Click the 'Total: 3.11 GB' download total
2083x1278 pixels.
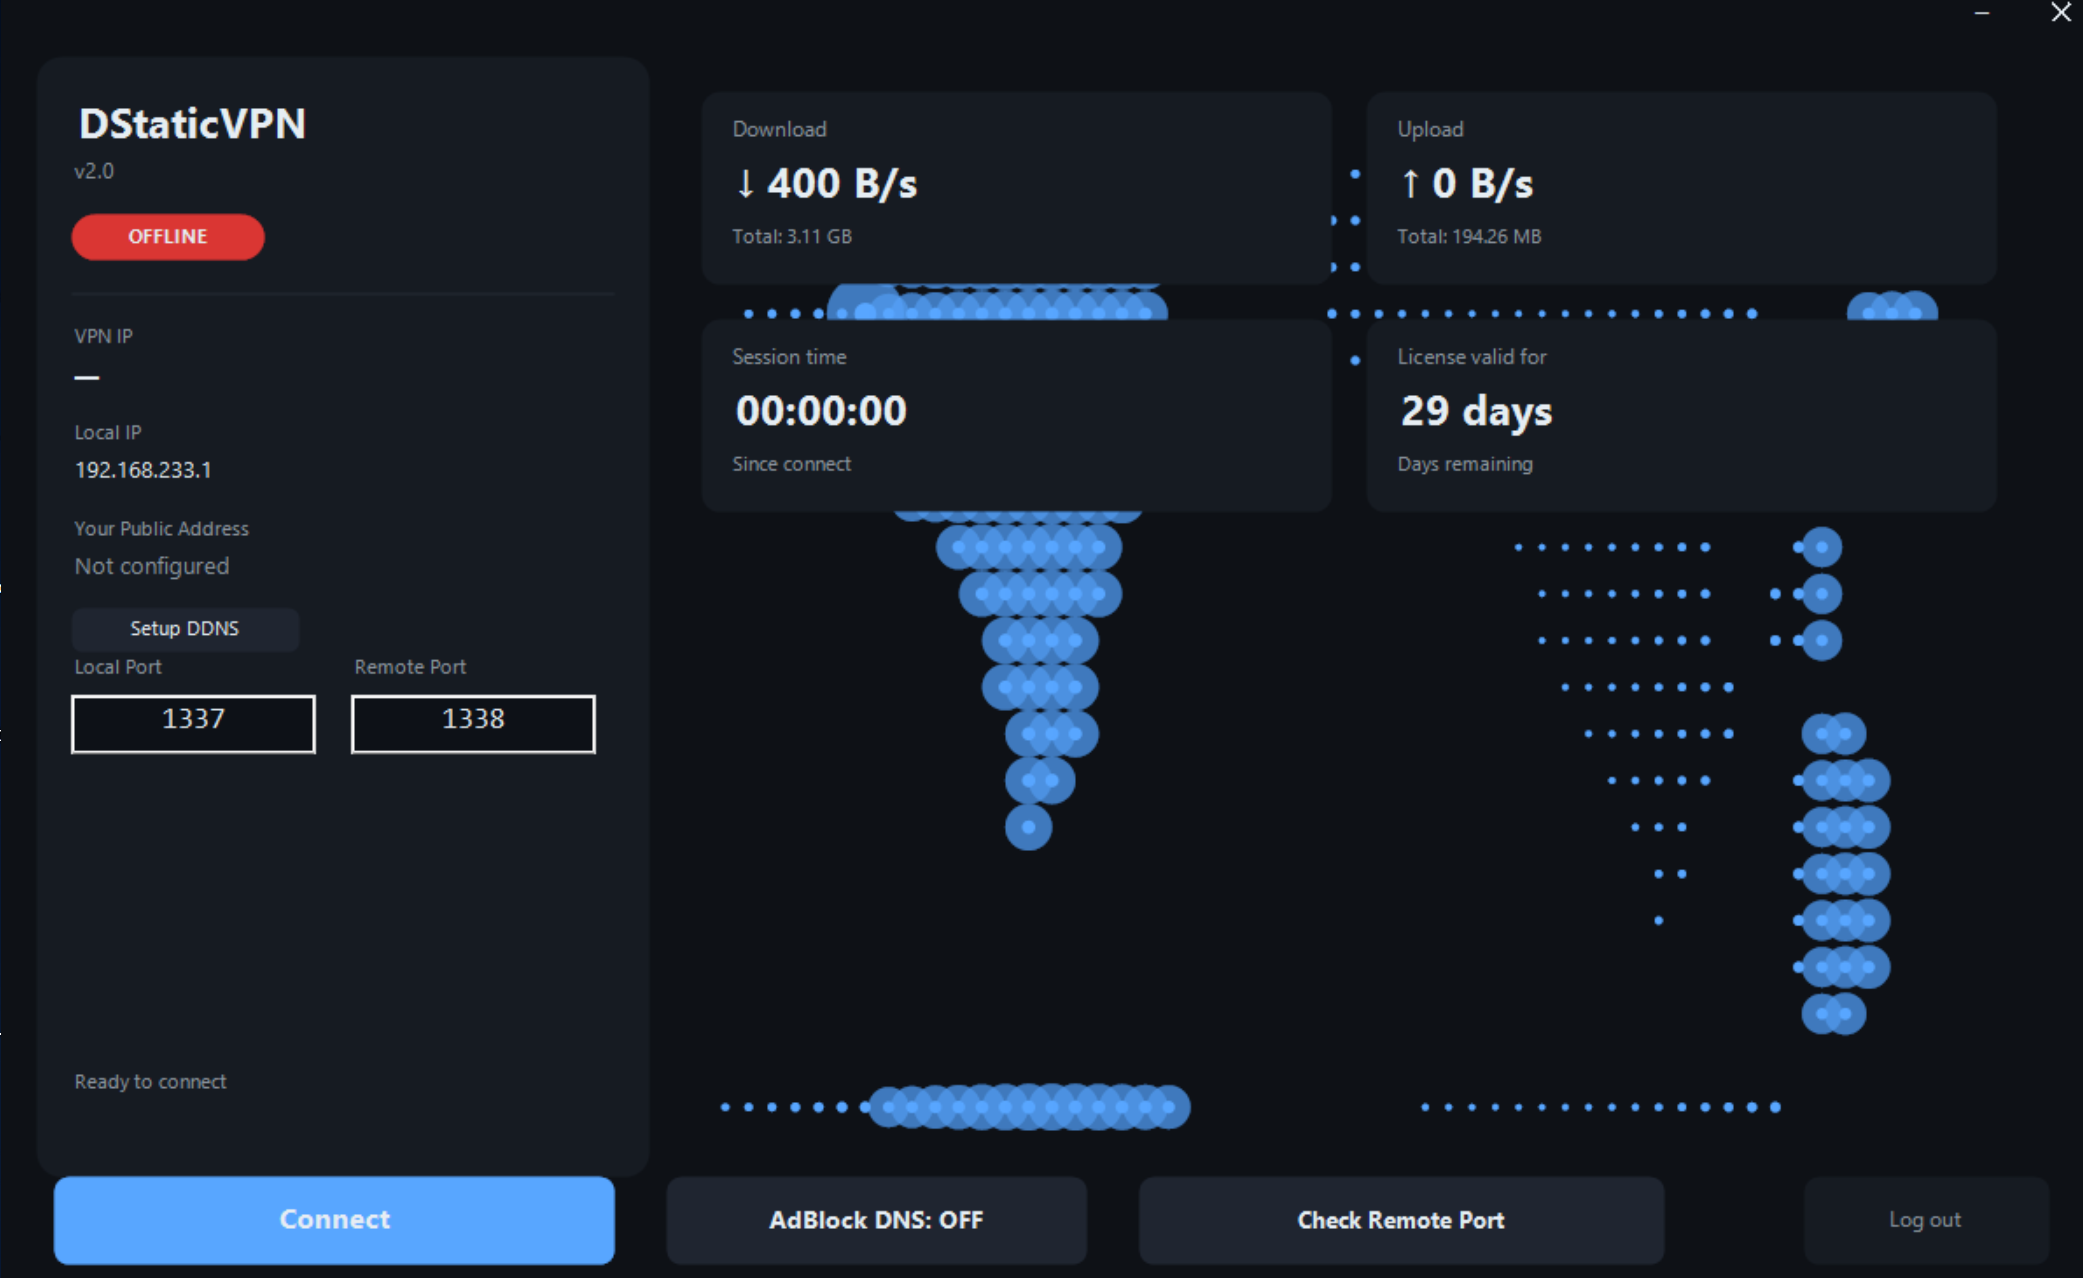click(792, 237)
